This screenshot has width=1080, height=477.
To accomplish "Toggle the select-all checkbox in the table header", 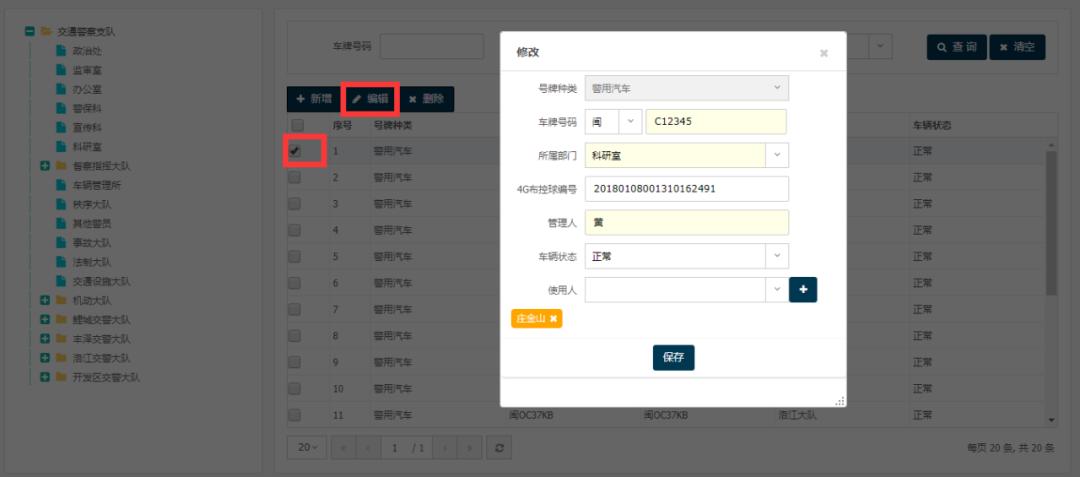I will (x=297, y=125).
